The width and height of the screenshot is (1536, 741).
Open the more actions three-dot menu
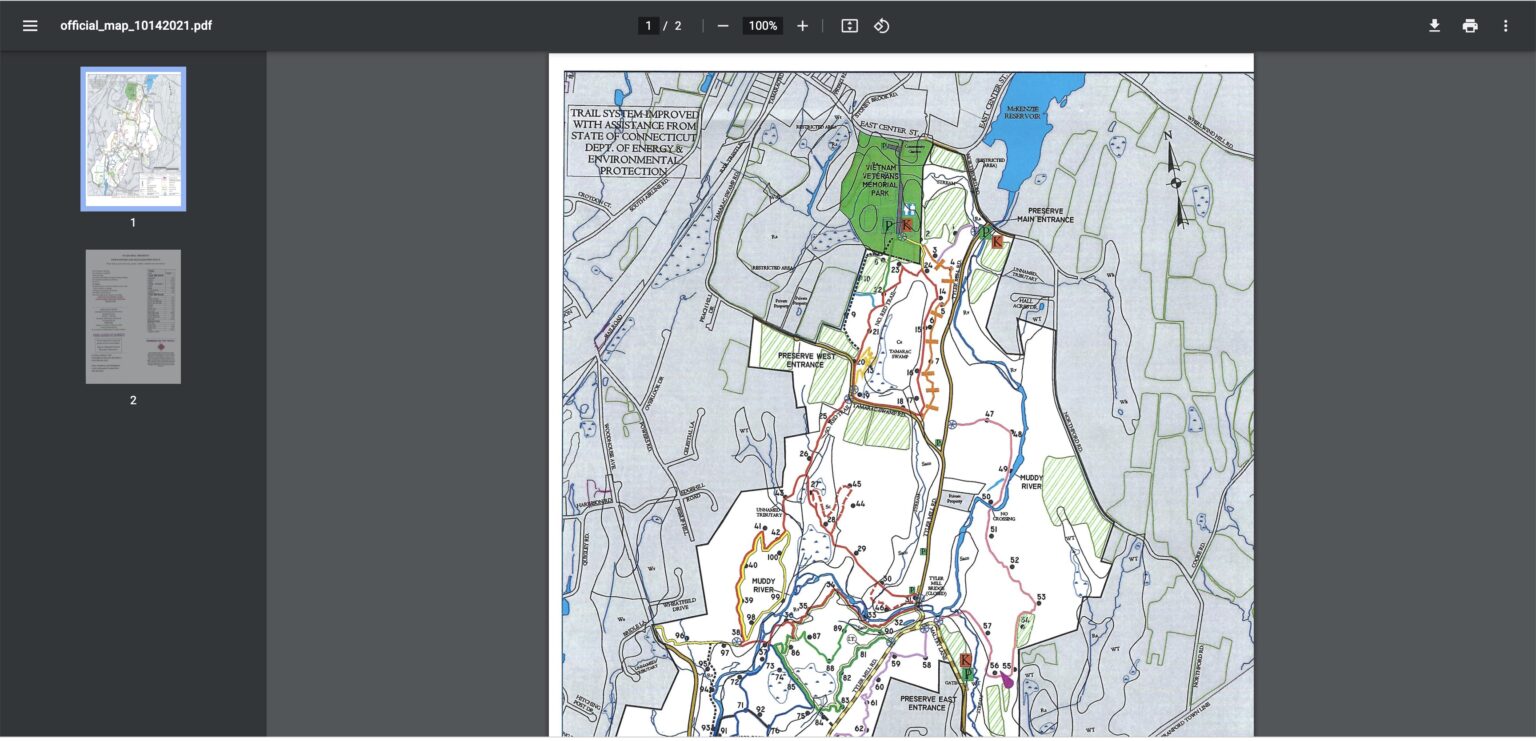[x=1505, y=26]
